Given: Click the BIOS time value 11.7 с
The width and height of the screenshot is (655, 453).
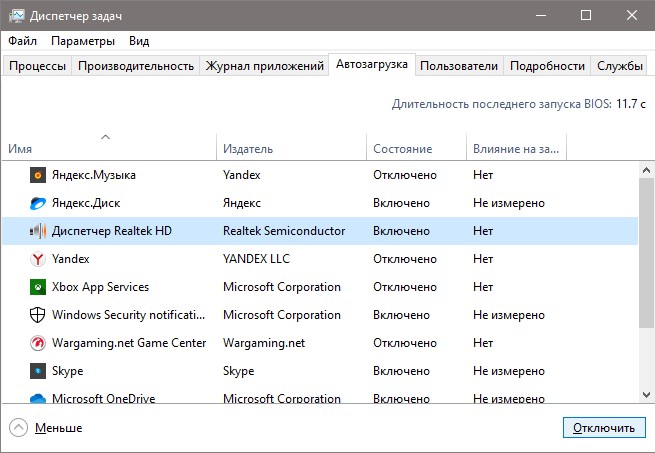Looking at the screenshot, I should click(x=631, y=104).
